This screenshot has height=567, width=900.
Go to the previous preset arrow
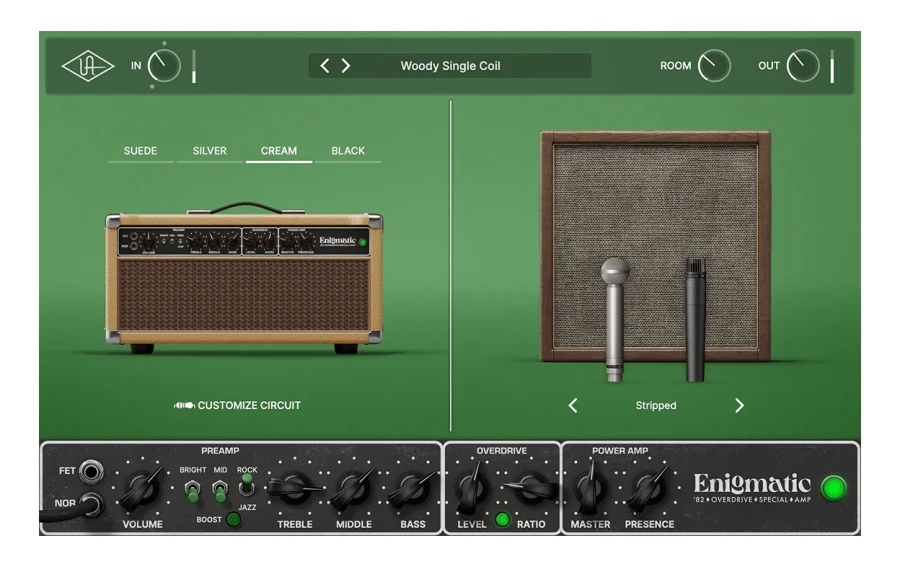325,66
